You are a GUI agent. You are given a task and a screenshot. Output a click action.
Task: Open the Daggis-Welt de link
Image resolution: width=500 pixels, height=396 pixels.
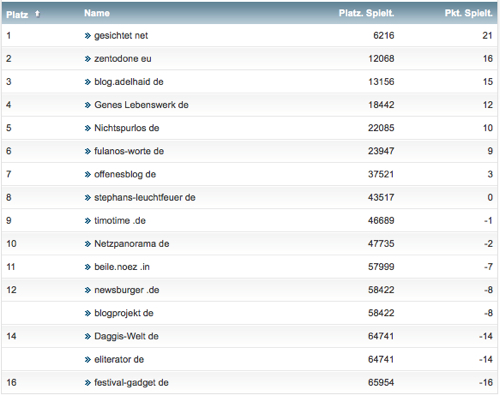pos(126,336)
